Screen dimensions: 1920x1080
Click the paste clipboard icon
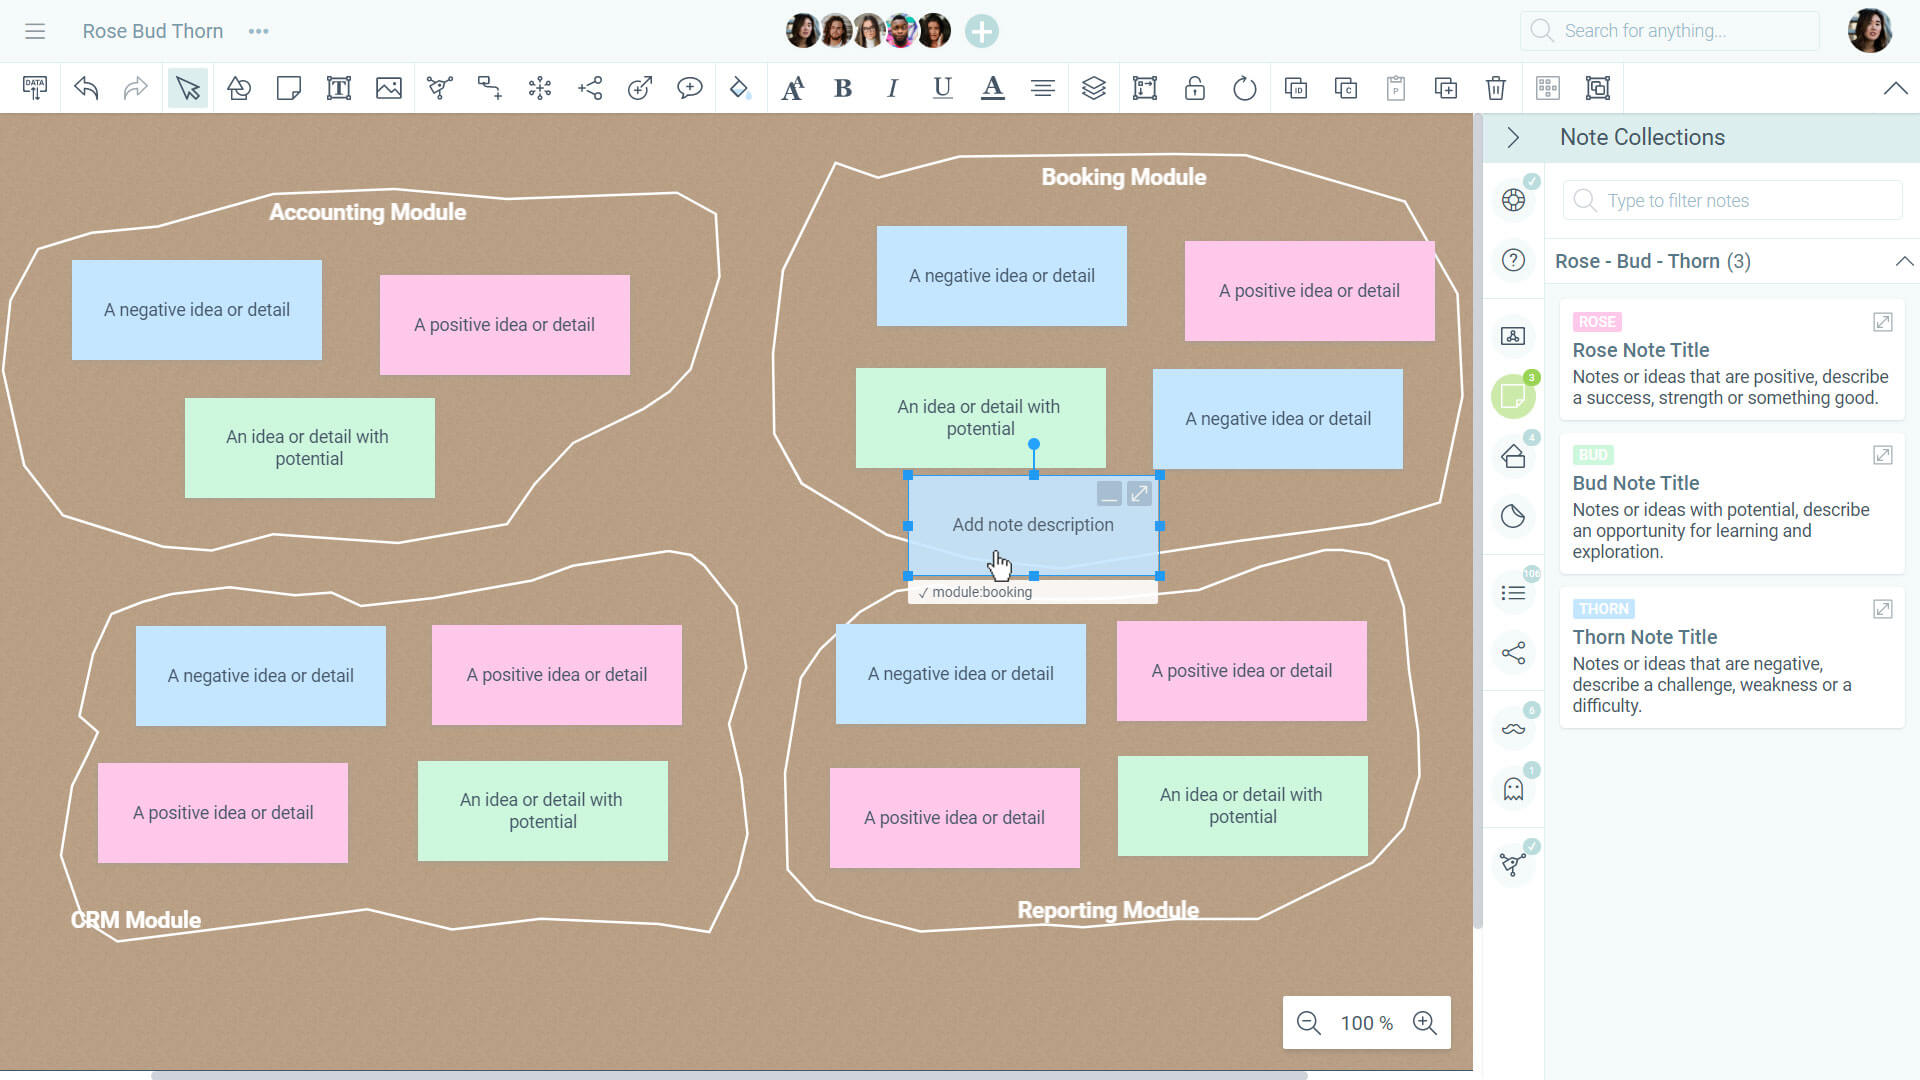[x=1395, y=88]
